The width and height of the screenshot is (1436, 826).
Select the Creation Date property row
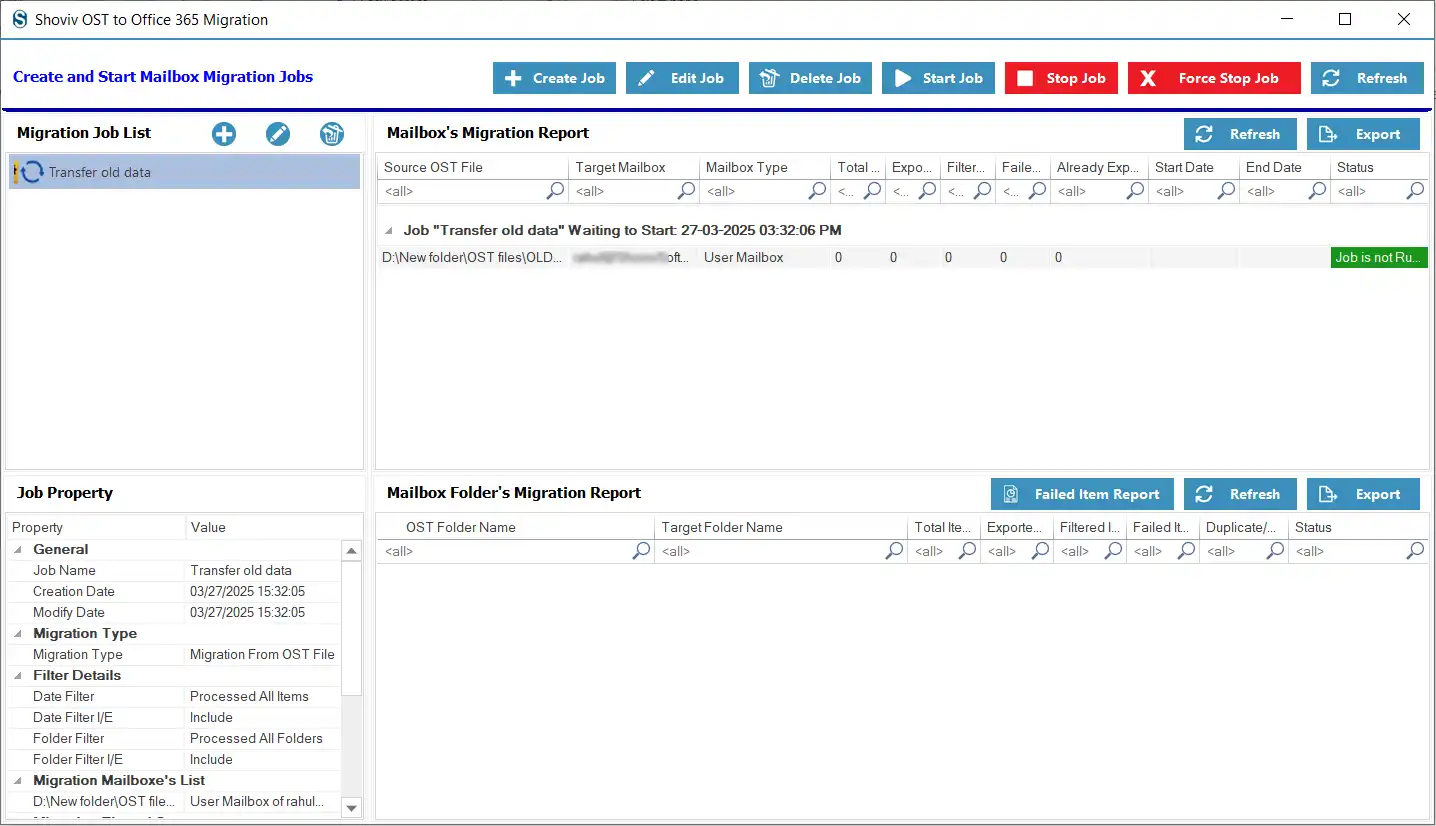(174, 591)
